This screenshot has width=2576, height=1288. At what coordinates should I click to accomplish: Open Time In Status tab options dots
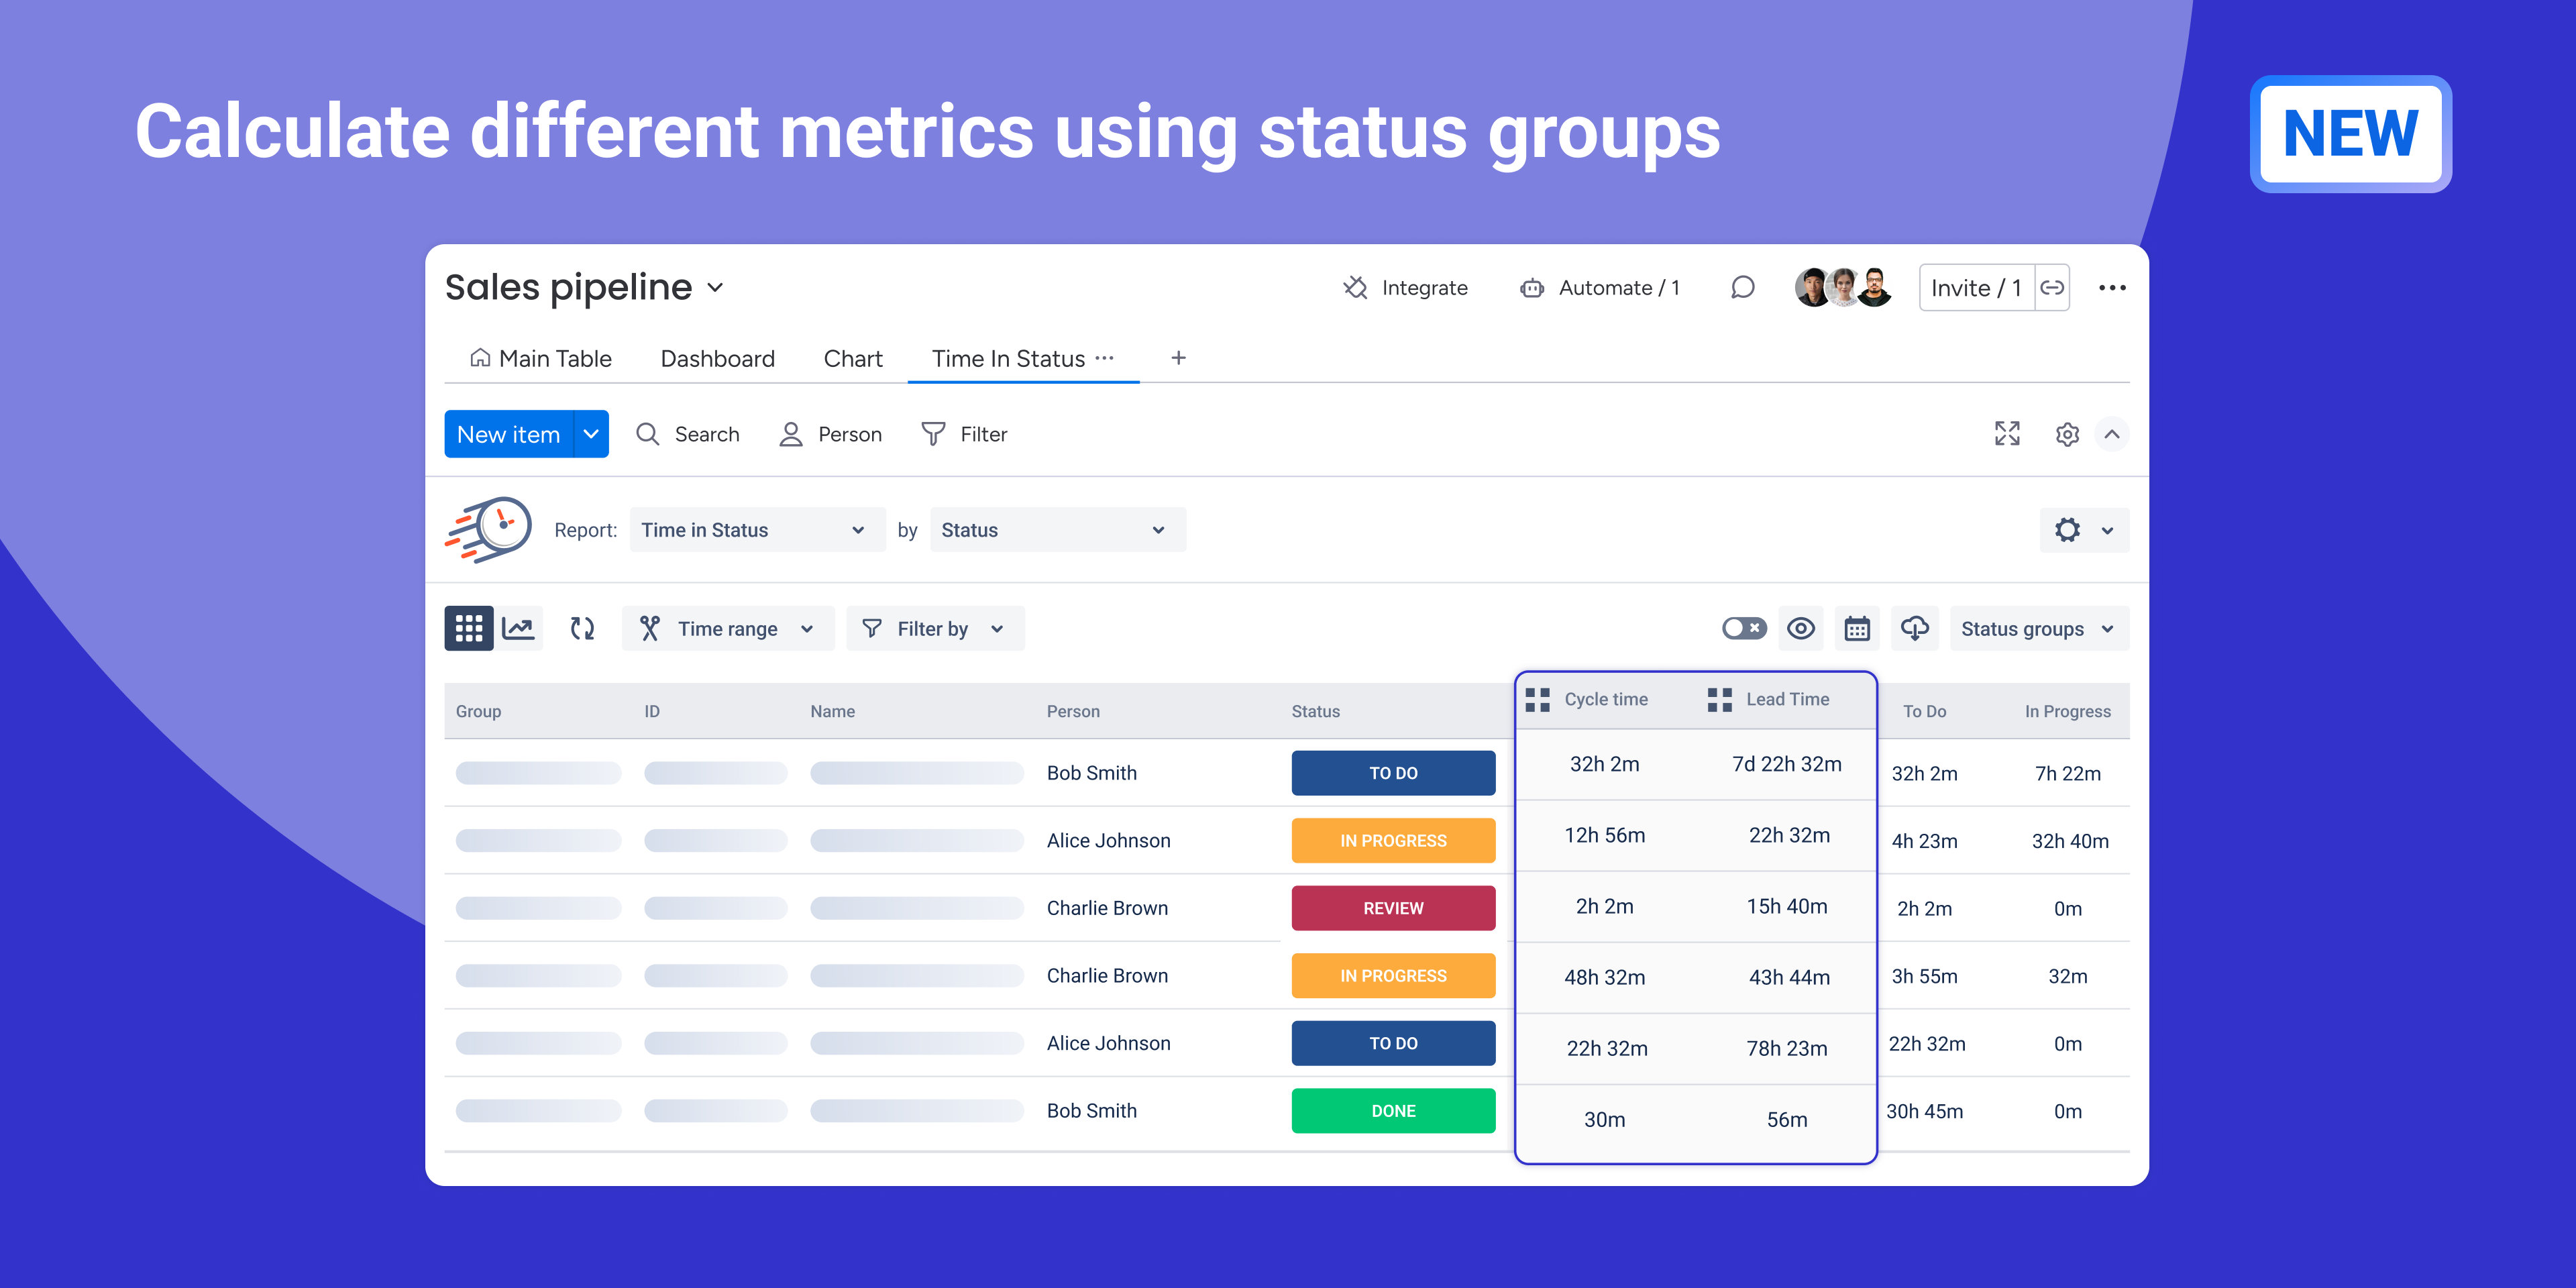point(1104,358)
